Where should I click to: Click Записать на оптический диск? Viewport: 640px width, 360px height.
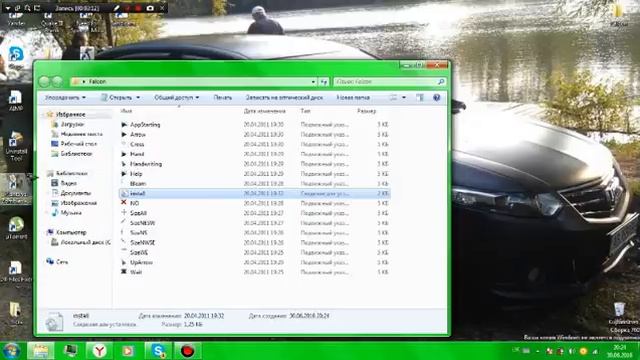tap(284, 98)
